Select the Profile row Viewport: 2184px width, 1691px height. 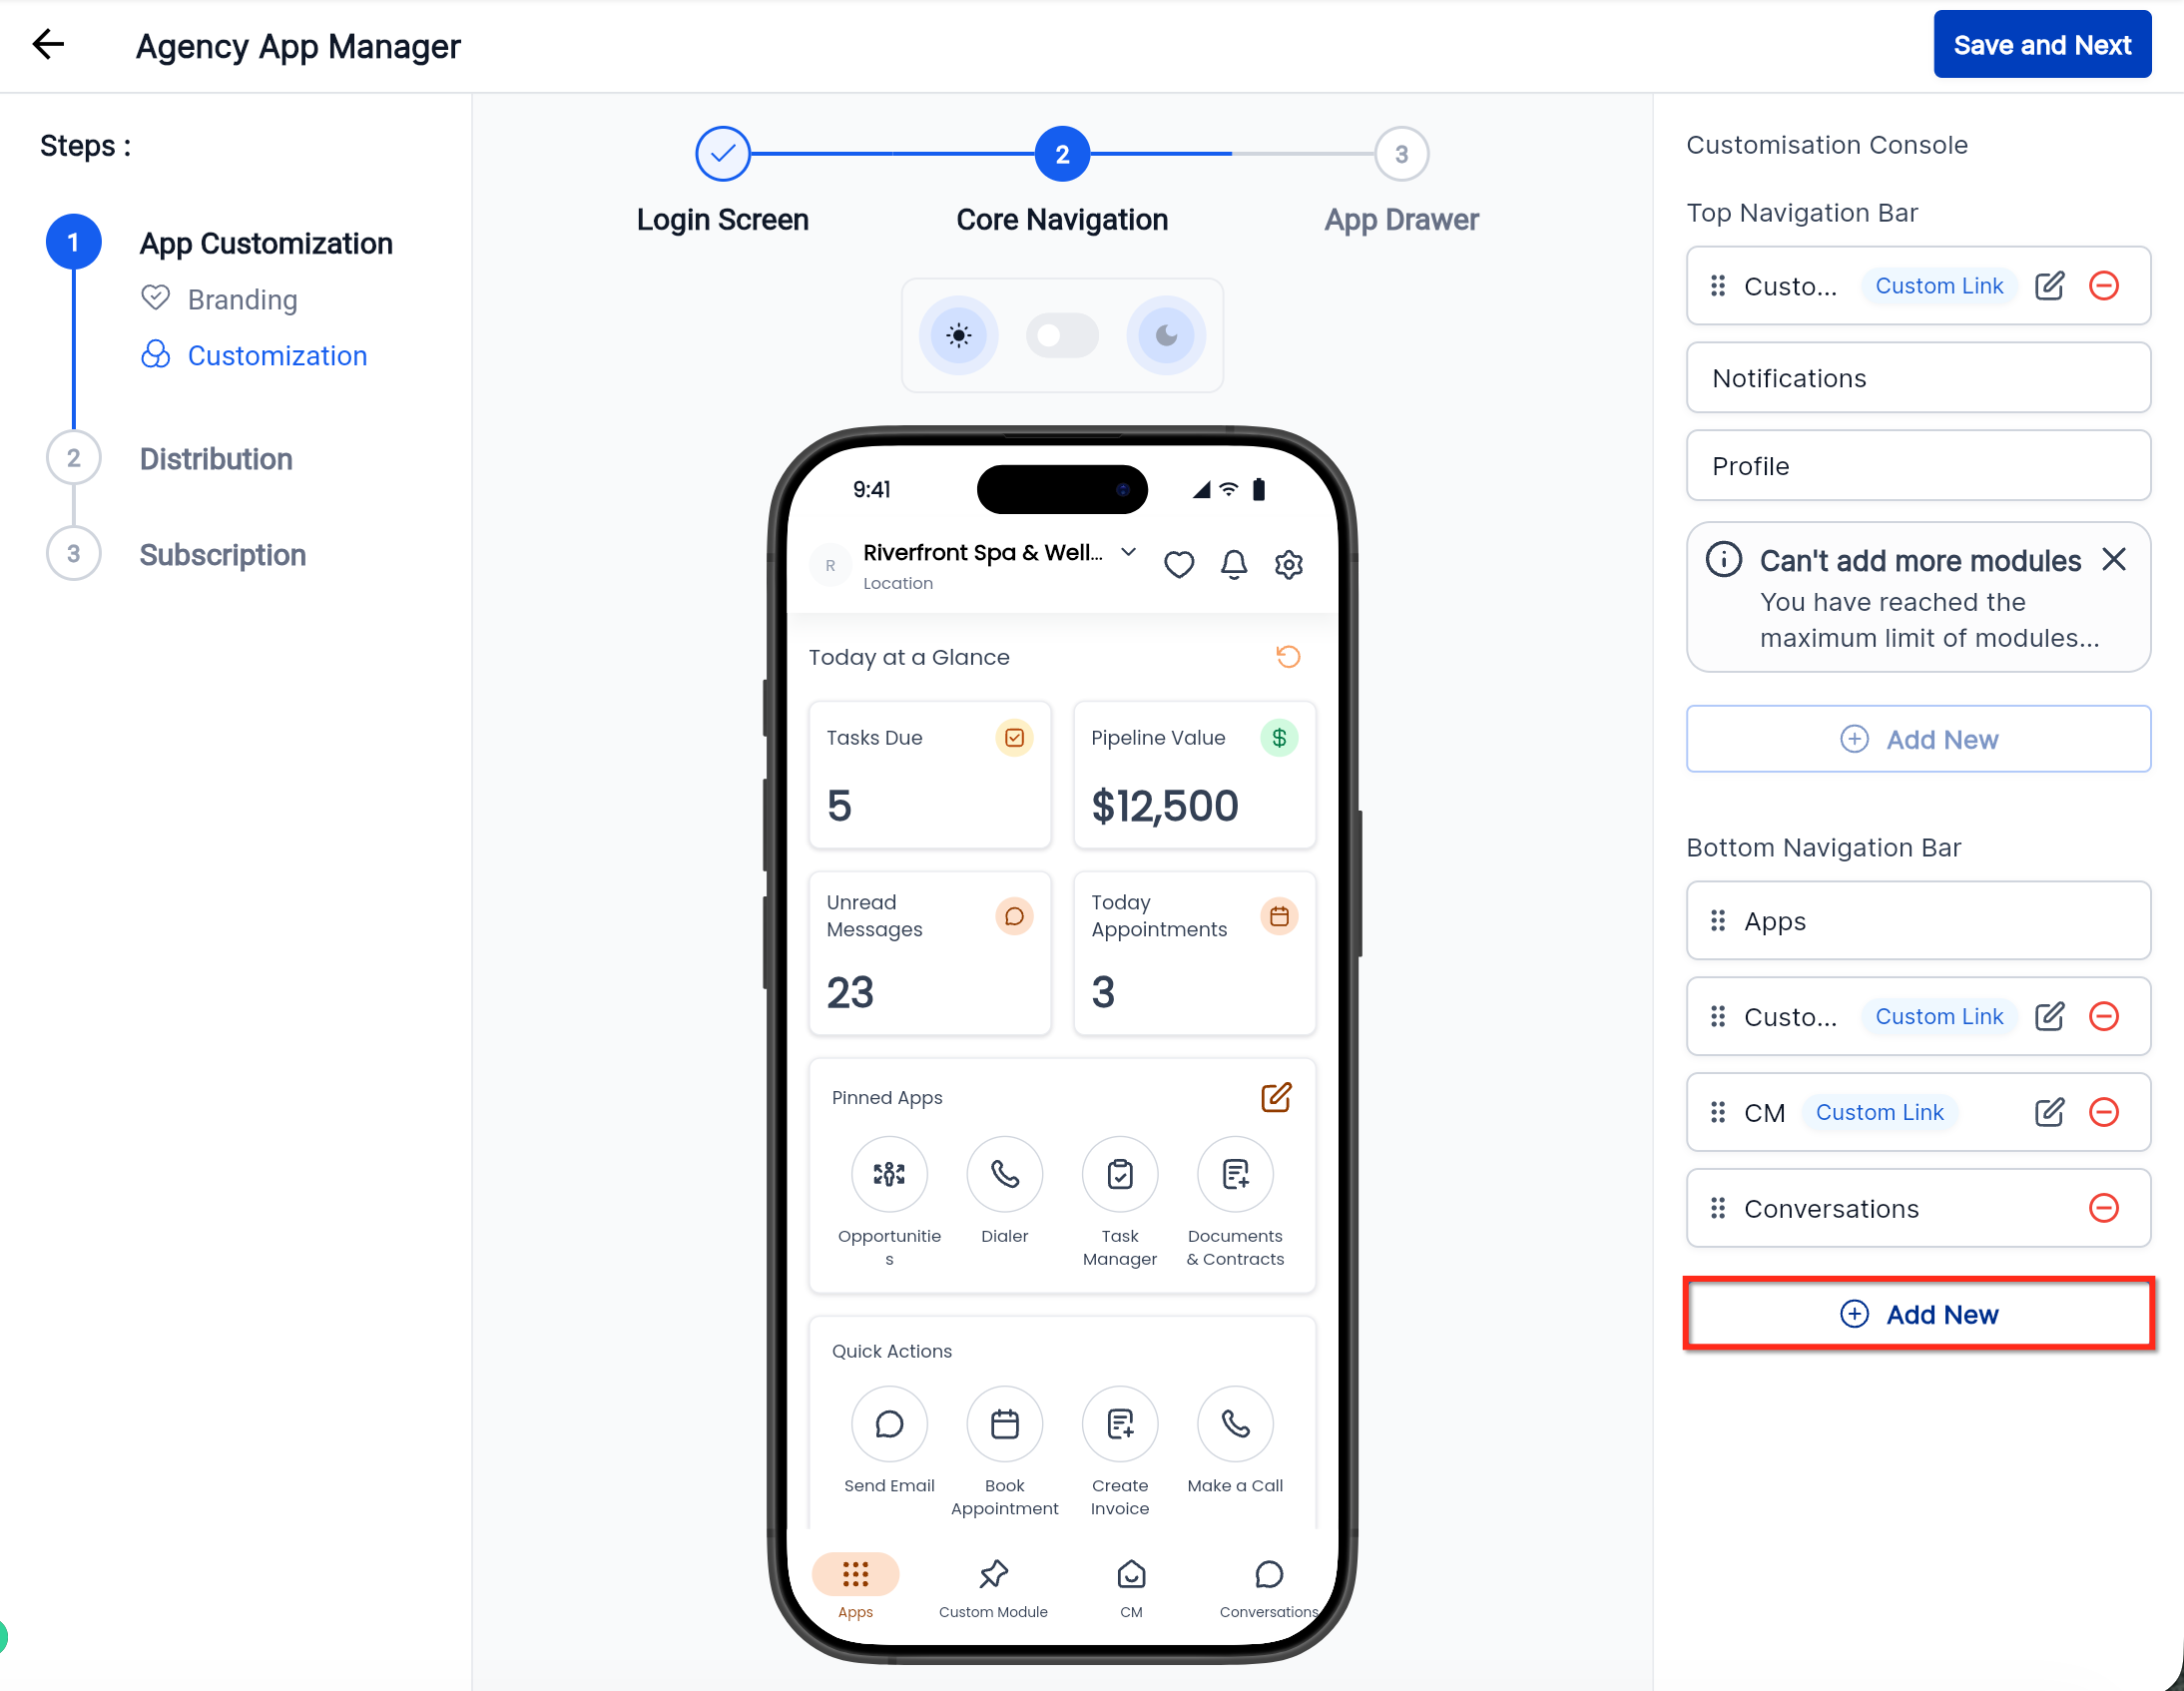[x=1918, y=466]
